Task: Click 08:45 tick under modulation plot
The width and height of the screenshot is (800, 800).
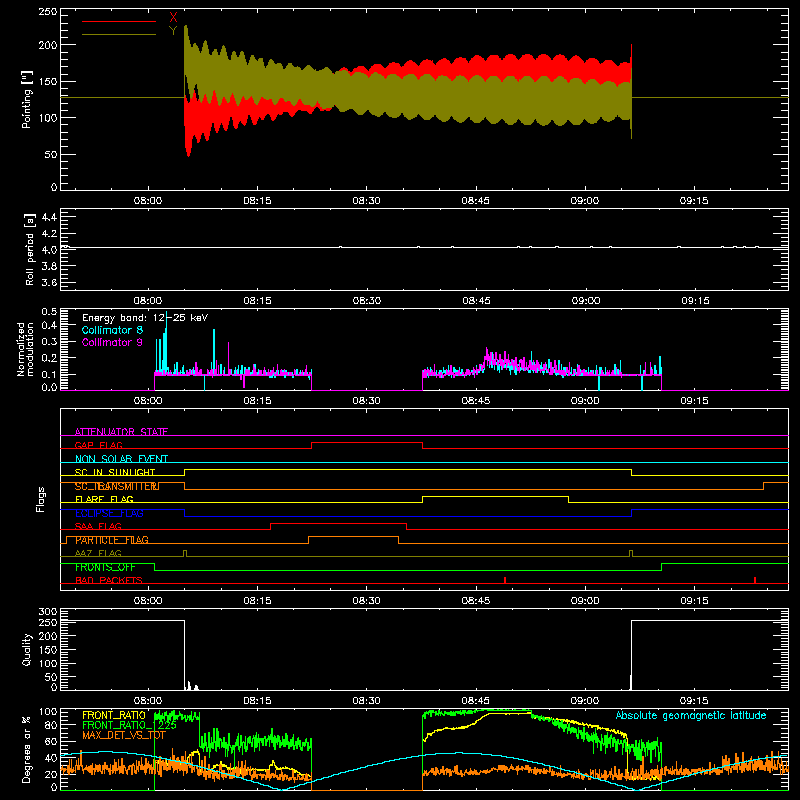Action: pos(476,401)
